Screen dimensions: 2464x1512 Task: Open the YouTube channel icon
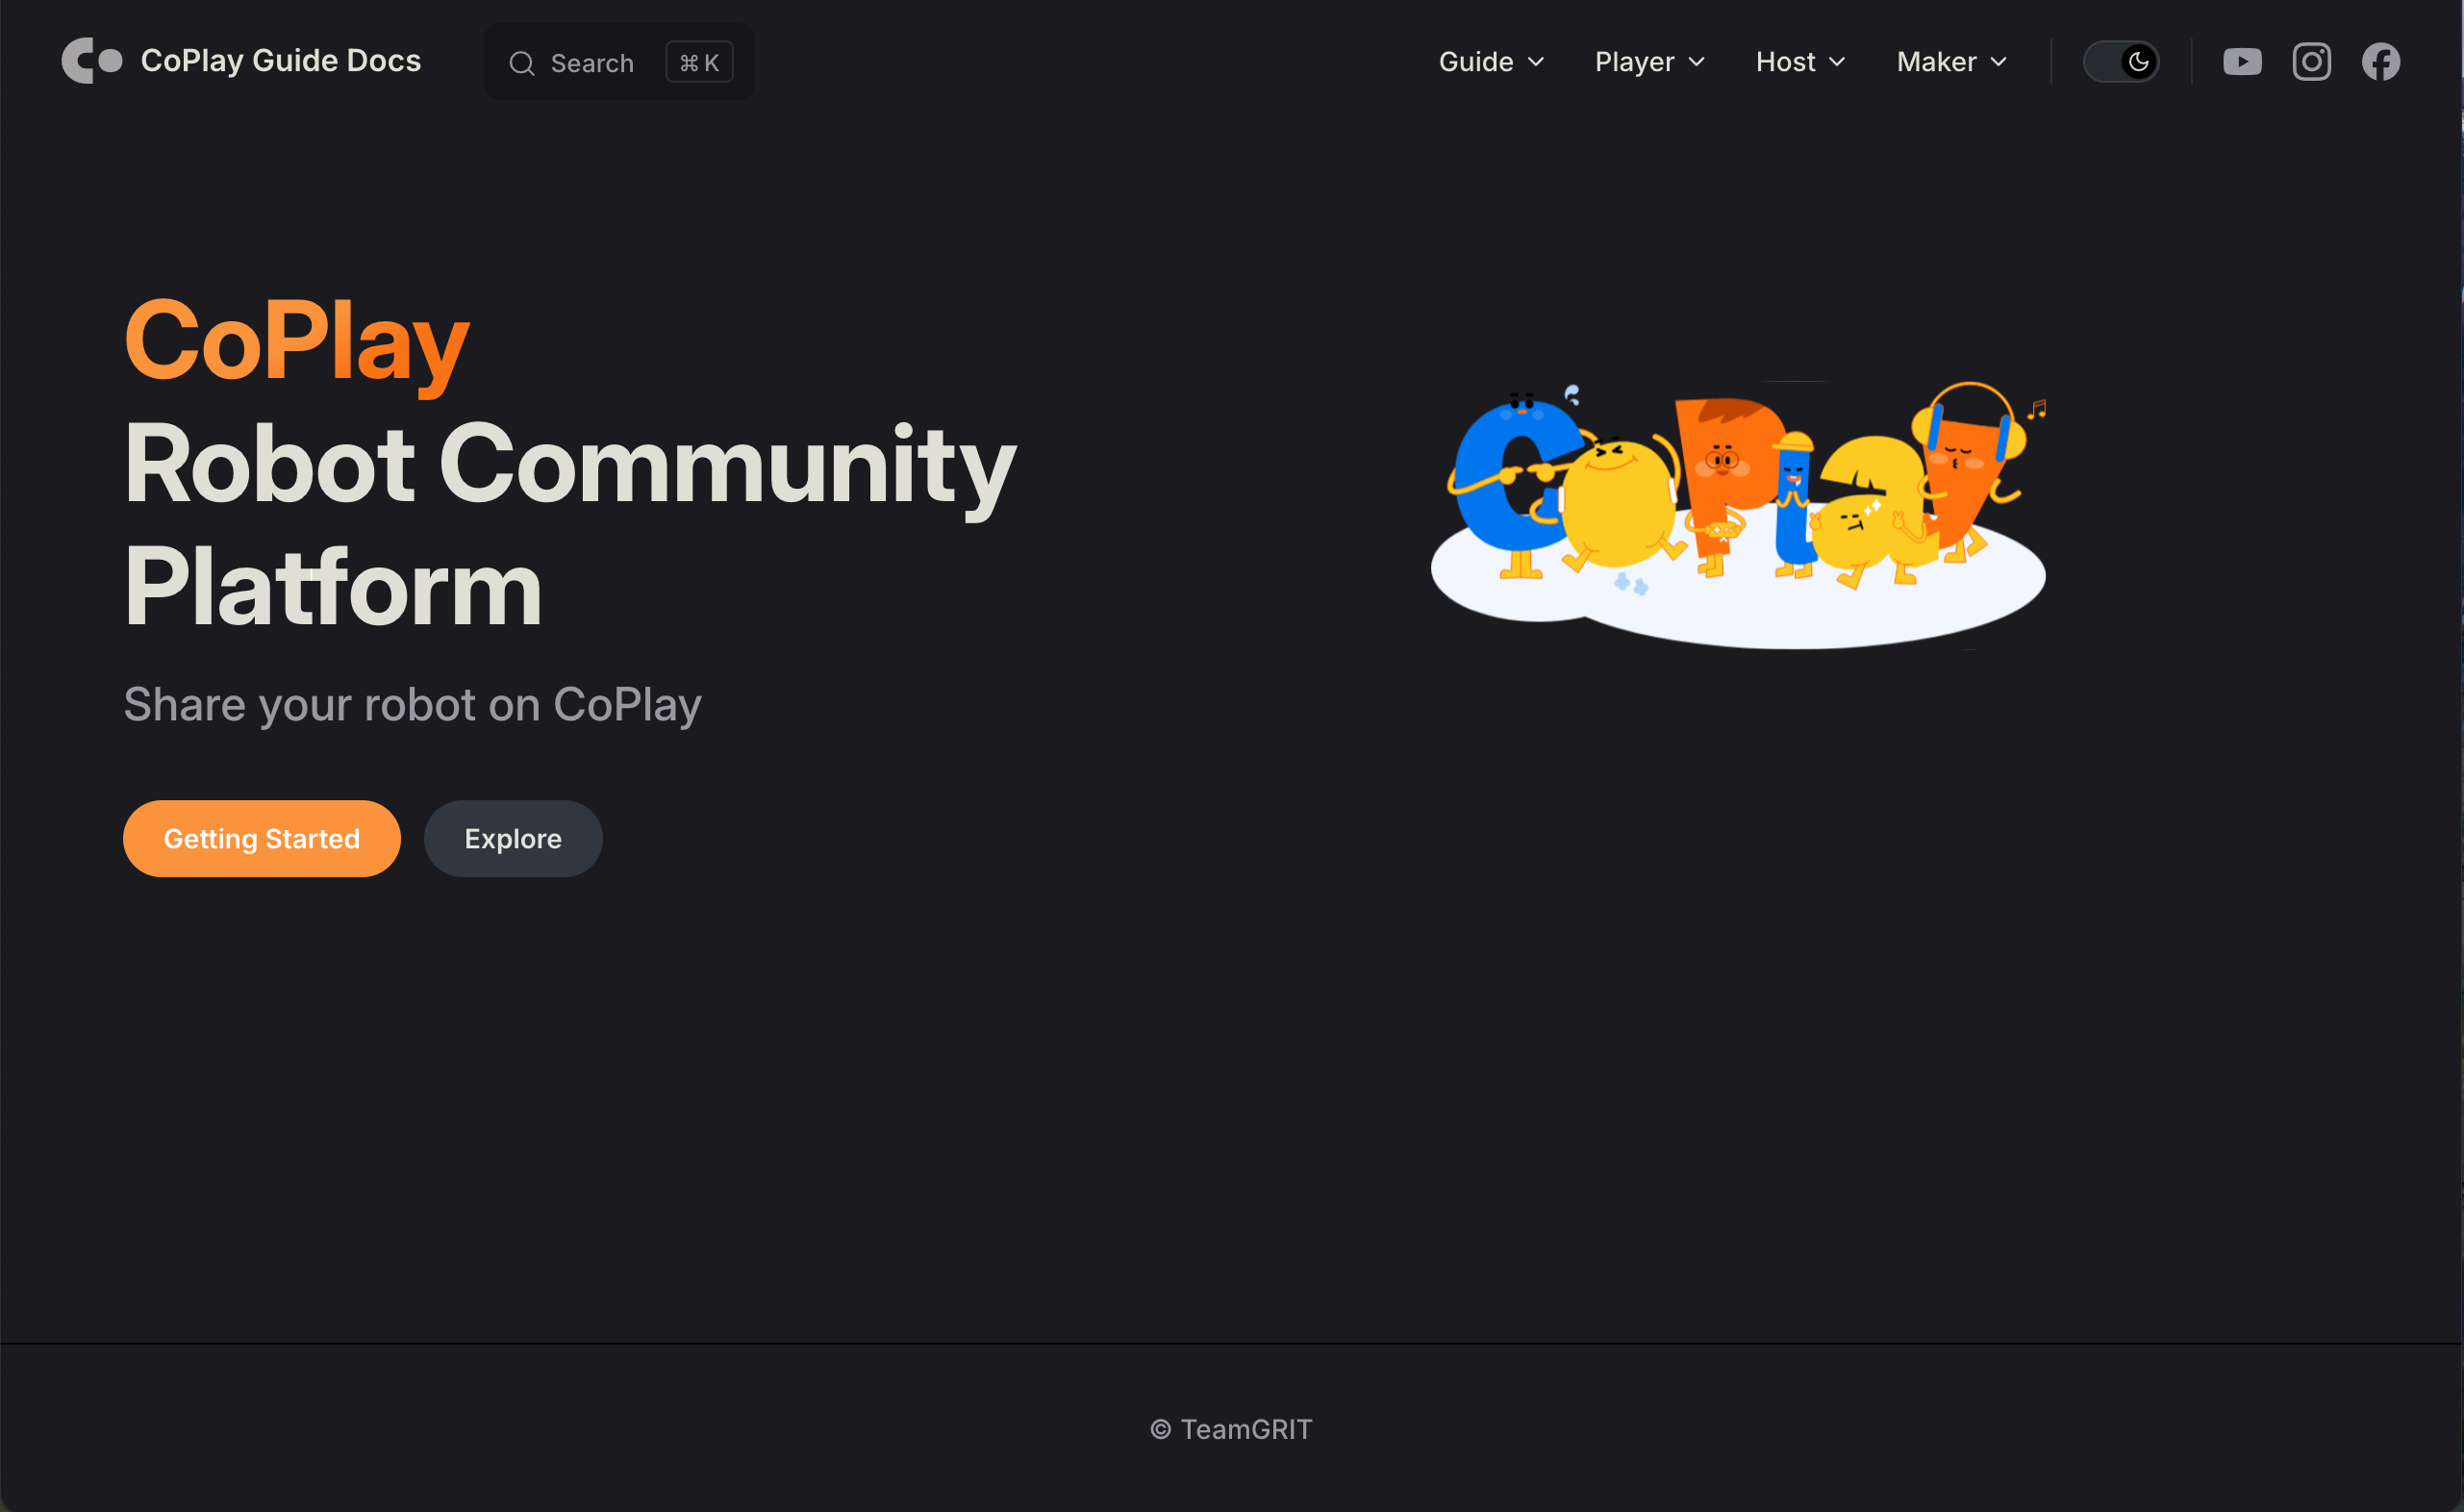pos(2242,62)
